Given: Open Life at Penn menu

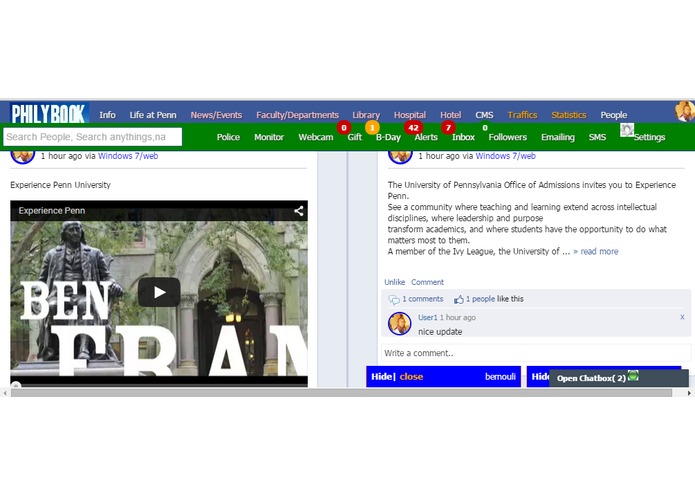Looking at the screenshot, I should [153, 115].
